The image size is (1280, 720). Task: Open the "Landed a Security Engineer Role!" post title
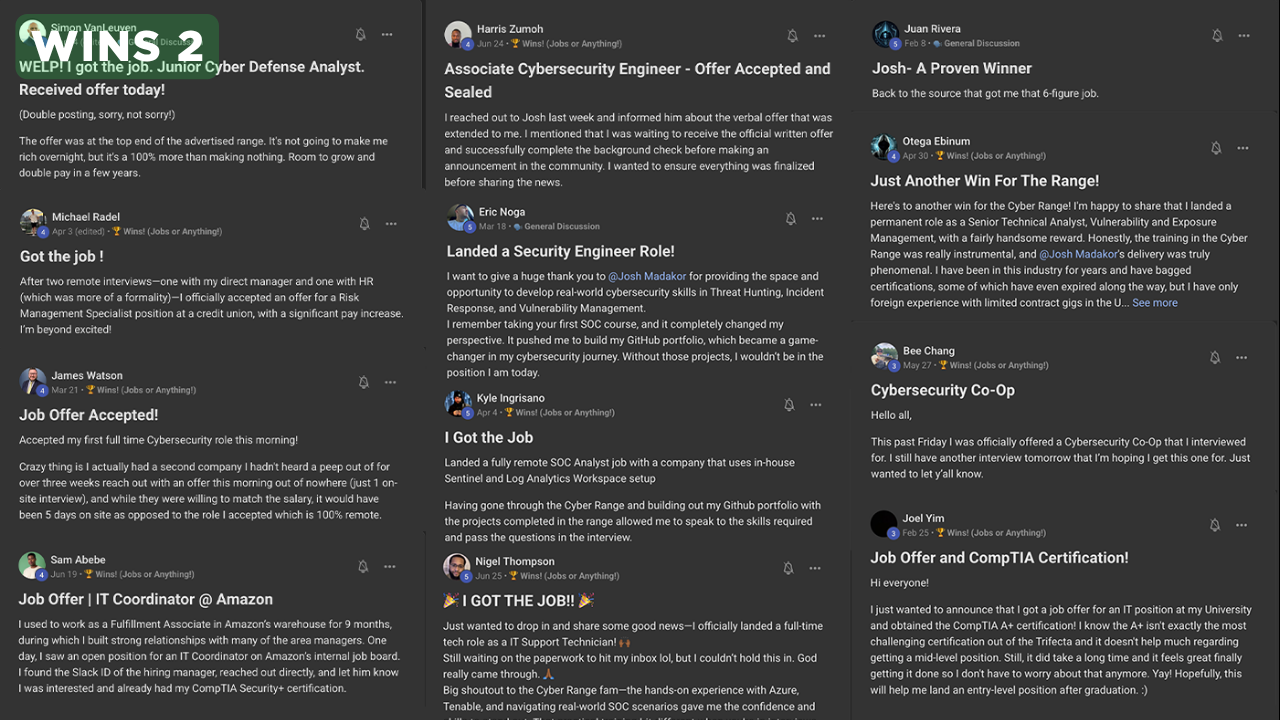pos(560,251)
